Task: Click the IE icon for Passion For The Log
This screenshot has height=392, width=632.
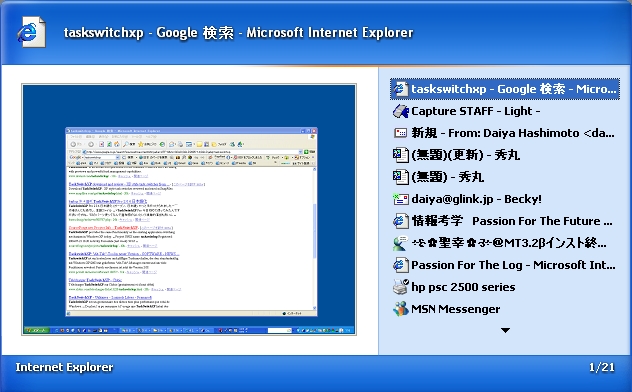Action: point(400,265)
